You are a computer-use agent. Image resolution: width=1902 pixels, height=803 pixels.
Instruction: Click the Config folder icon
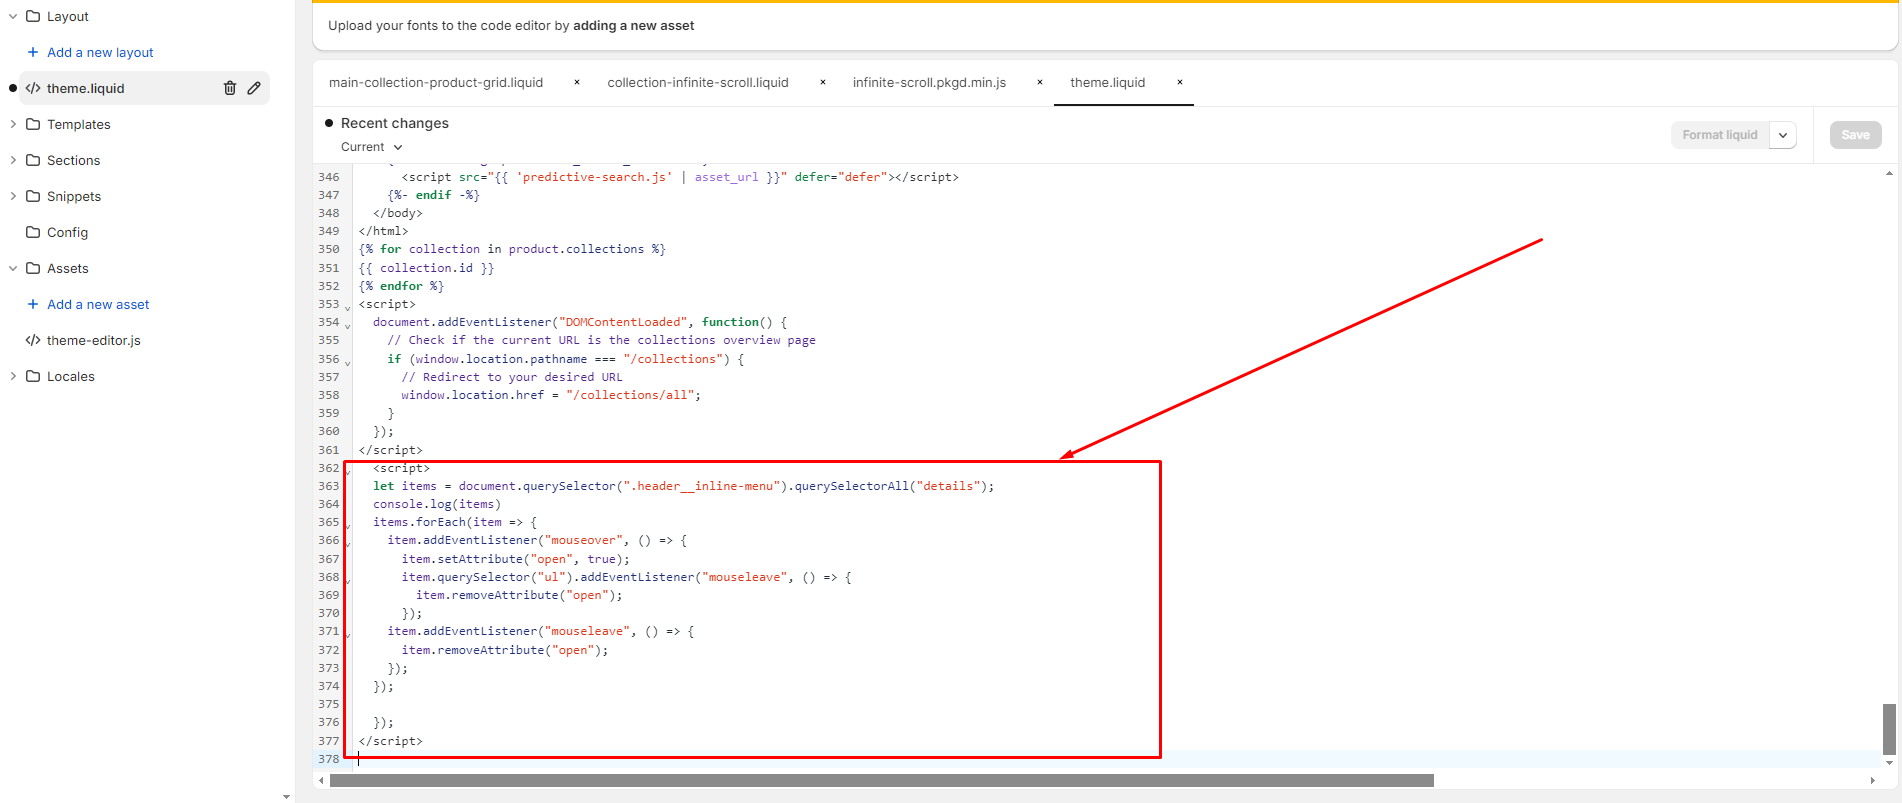pyautogui.click(x=33, y=232)
